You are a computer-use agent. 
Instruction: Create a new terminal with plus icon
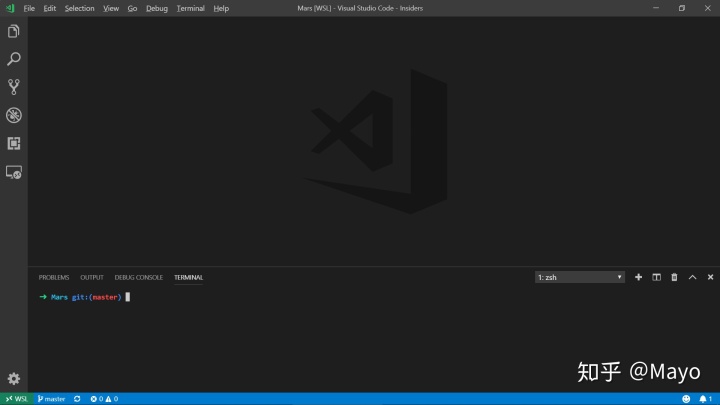pos(638,277)
